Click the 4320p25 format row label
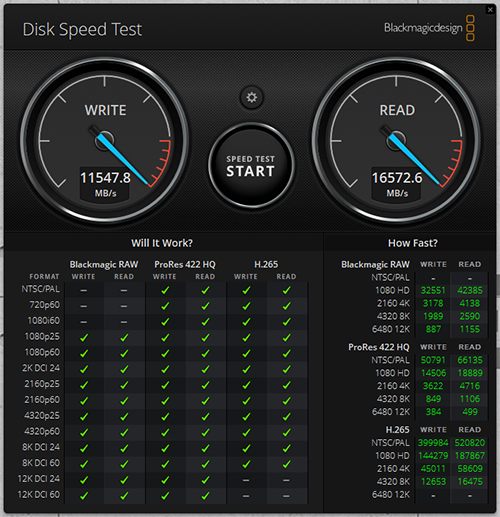Screen dimensions: 500x517 pyautogui.click(x=42, y=416)
